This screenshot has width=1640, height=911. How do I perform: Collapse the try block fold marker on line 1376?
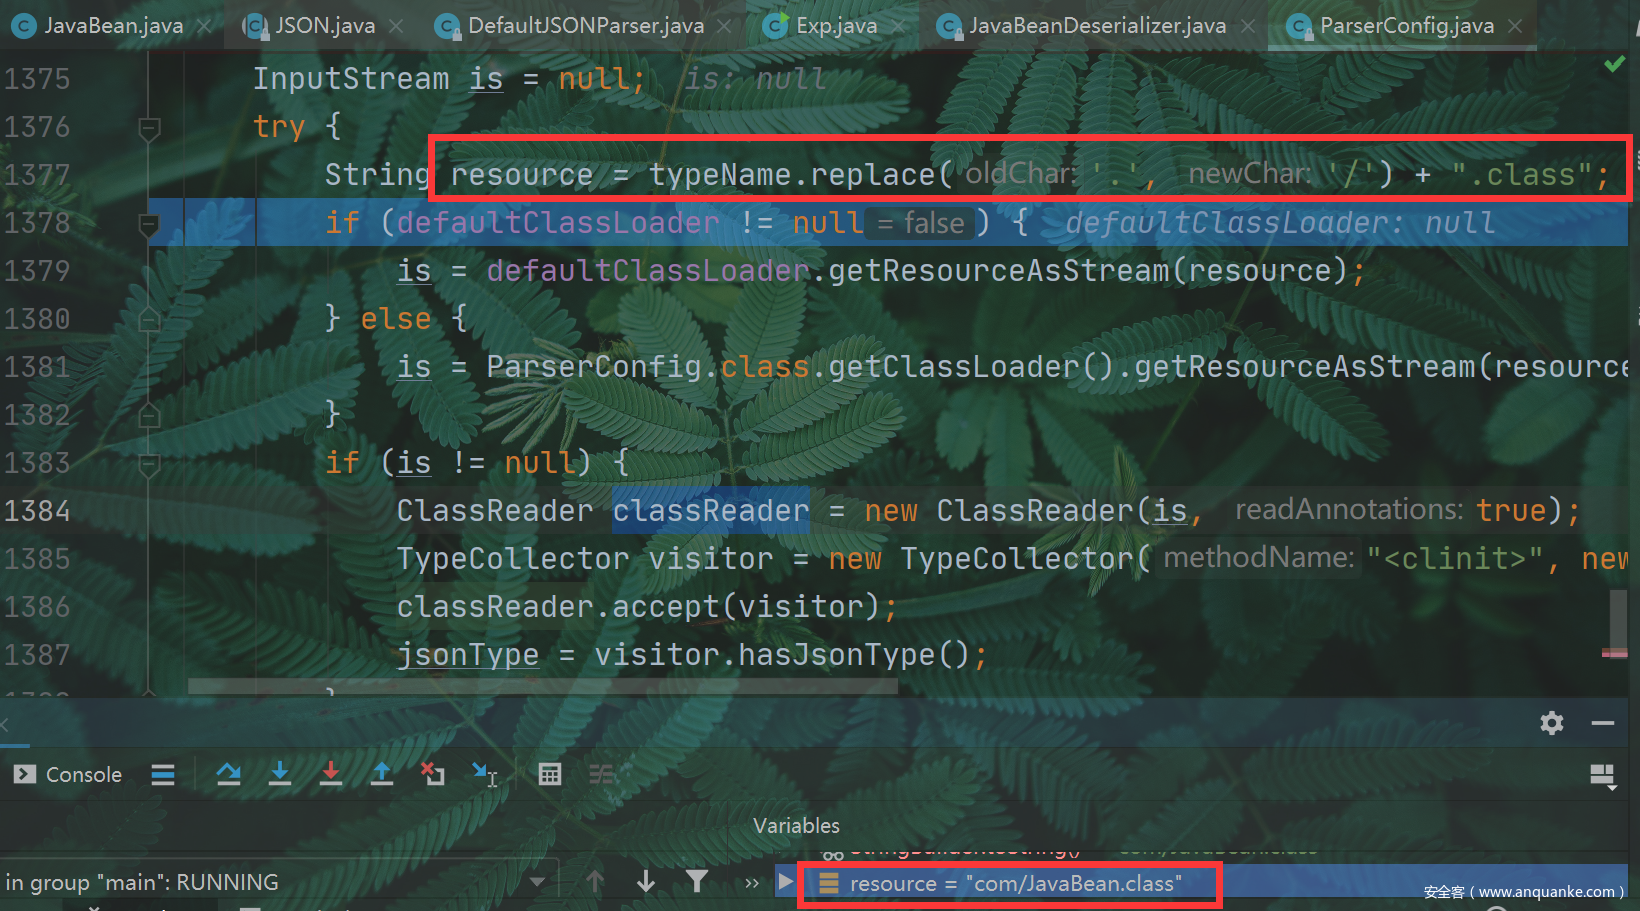149,128
